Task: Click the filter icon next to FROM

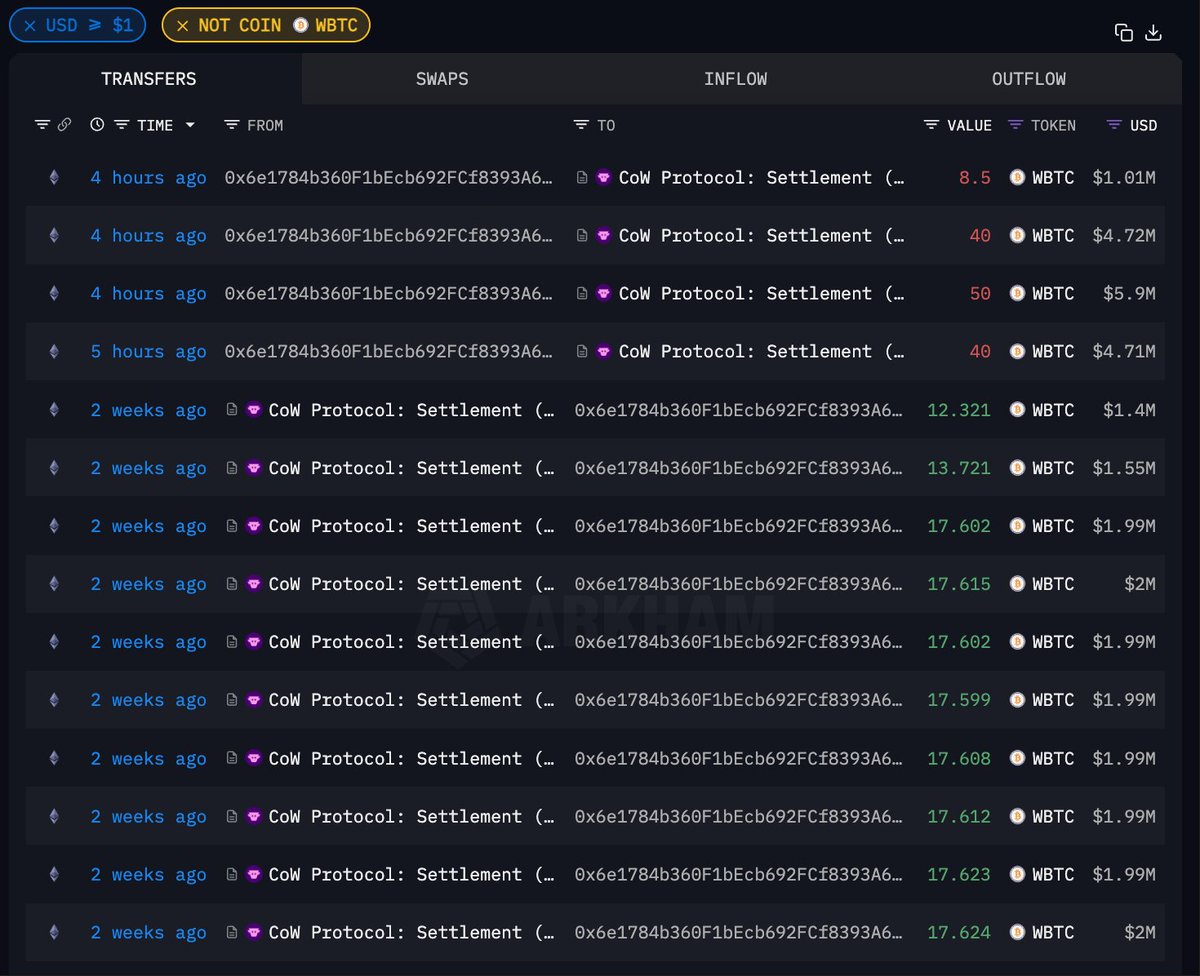Action: pyautogui.click(x=231, y=125)
